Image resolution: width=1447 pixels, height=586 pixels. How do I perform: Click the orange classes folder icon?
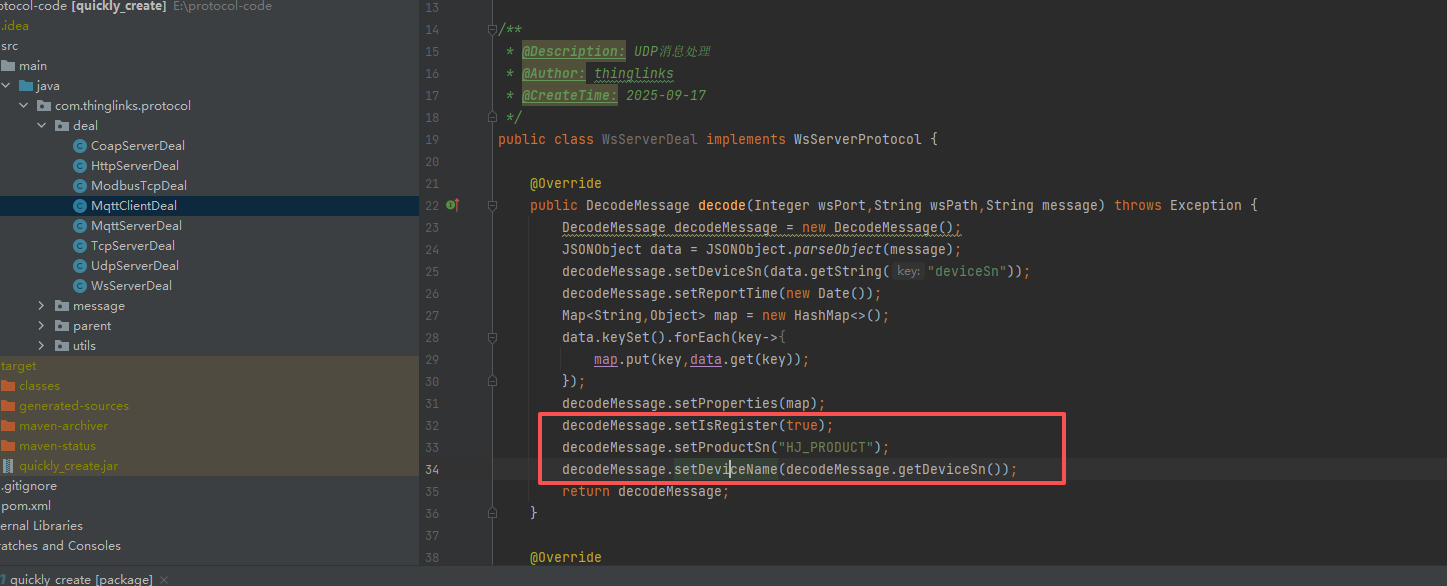point(9,386)
